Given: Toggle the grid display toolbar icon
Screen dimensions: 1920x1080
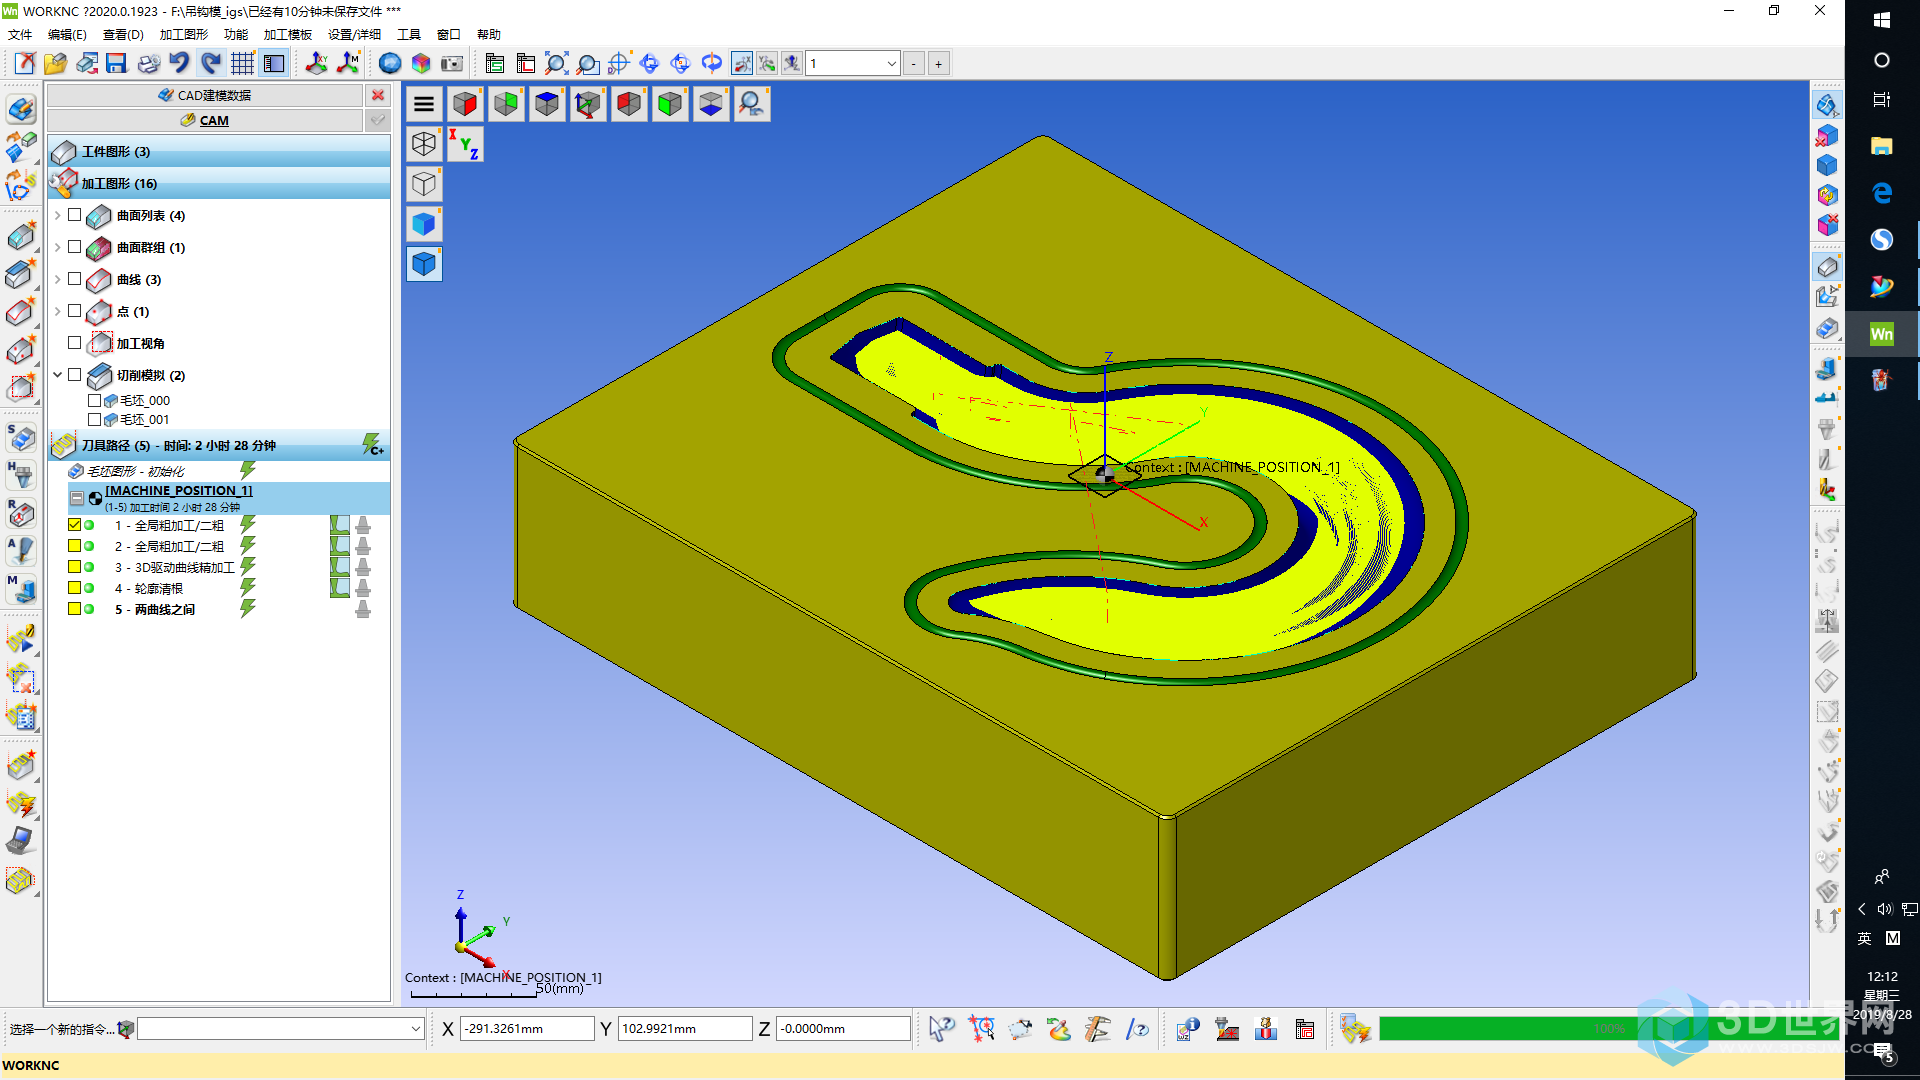Looking at the screenshot, I should 242,64.
